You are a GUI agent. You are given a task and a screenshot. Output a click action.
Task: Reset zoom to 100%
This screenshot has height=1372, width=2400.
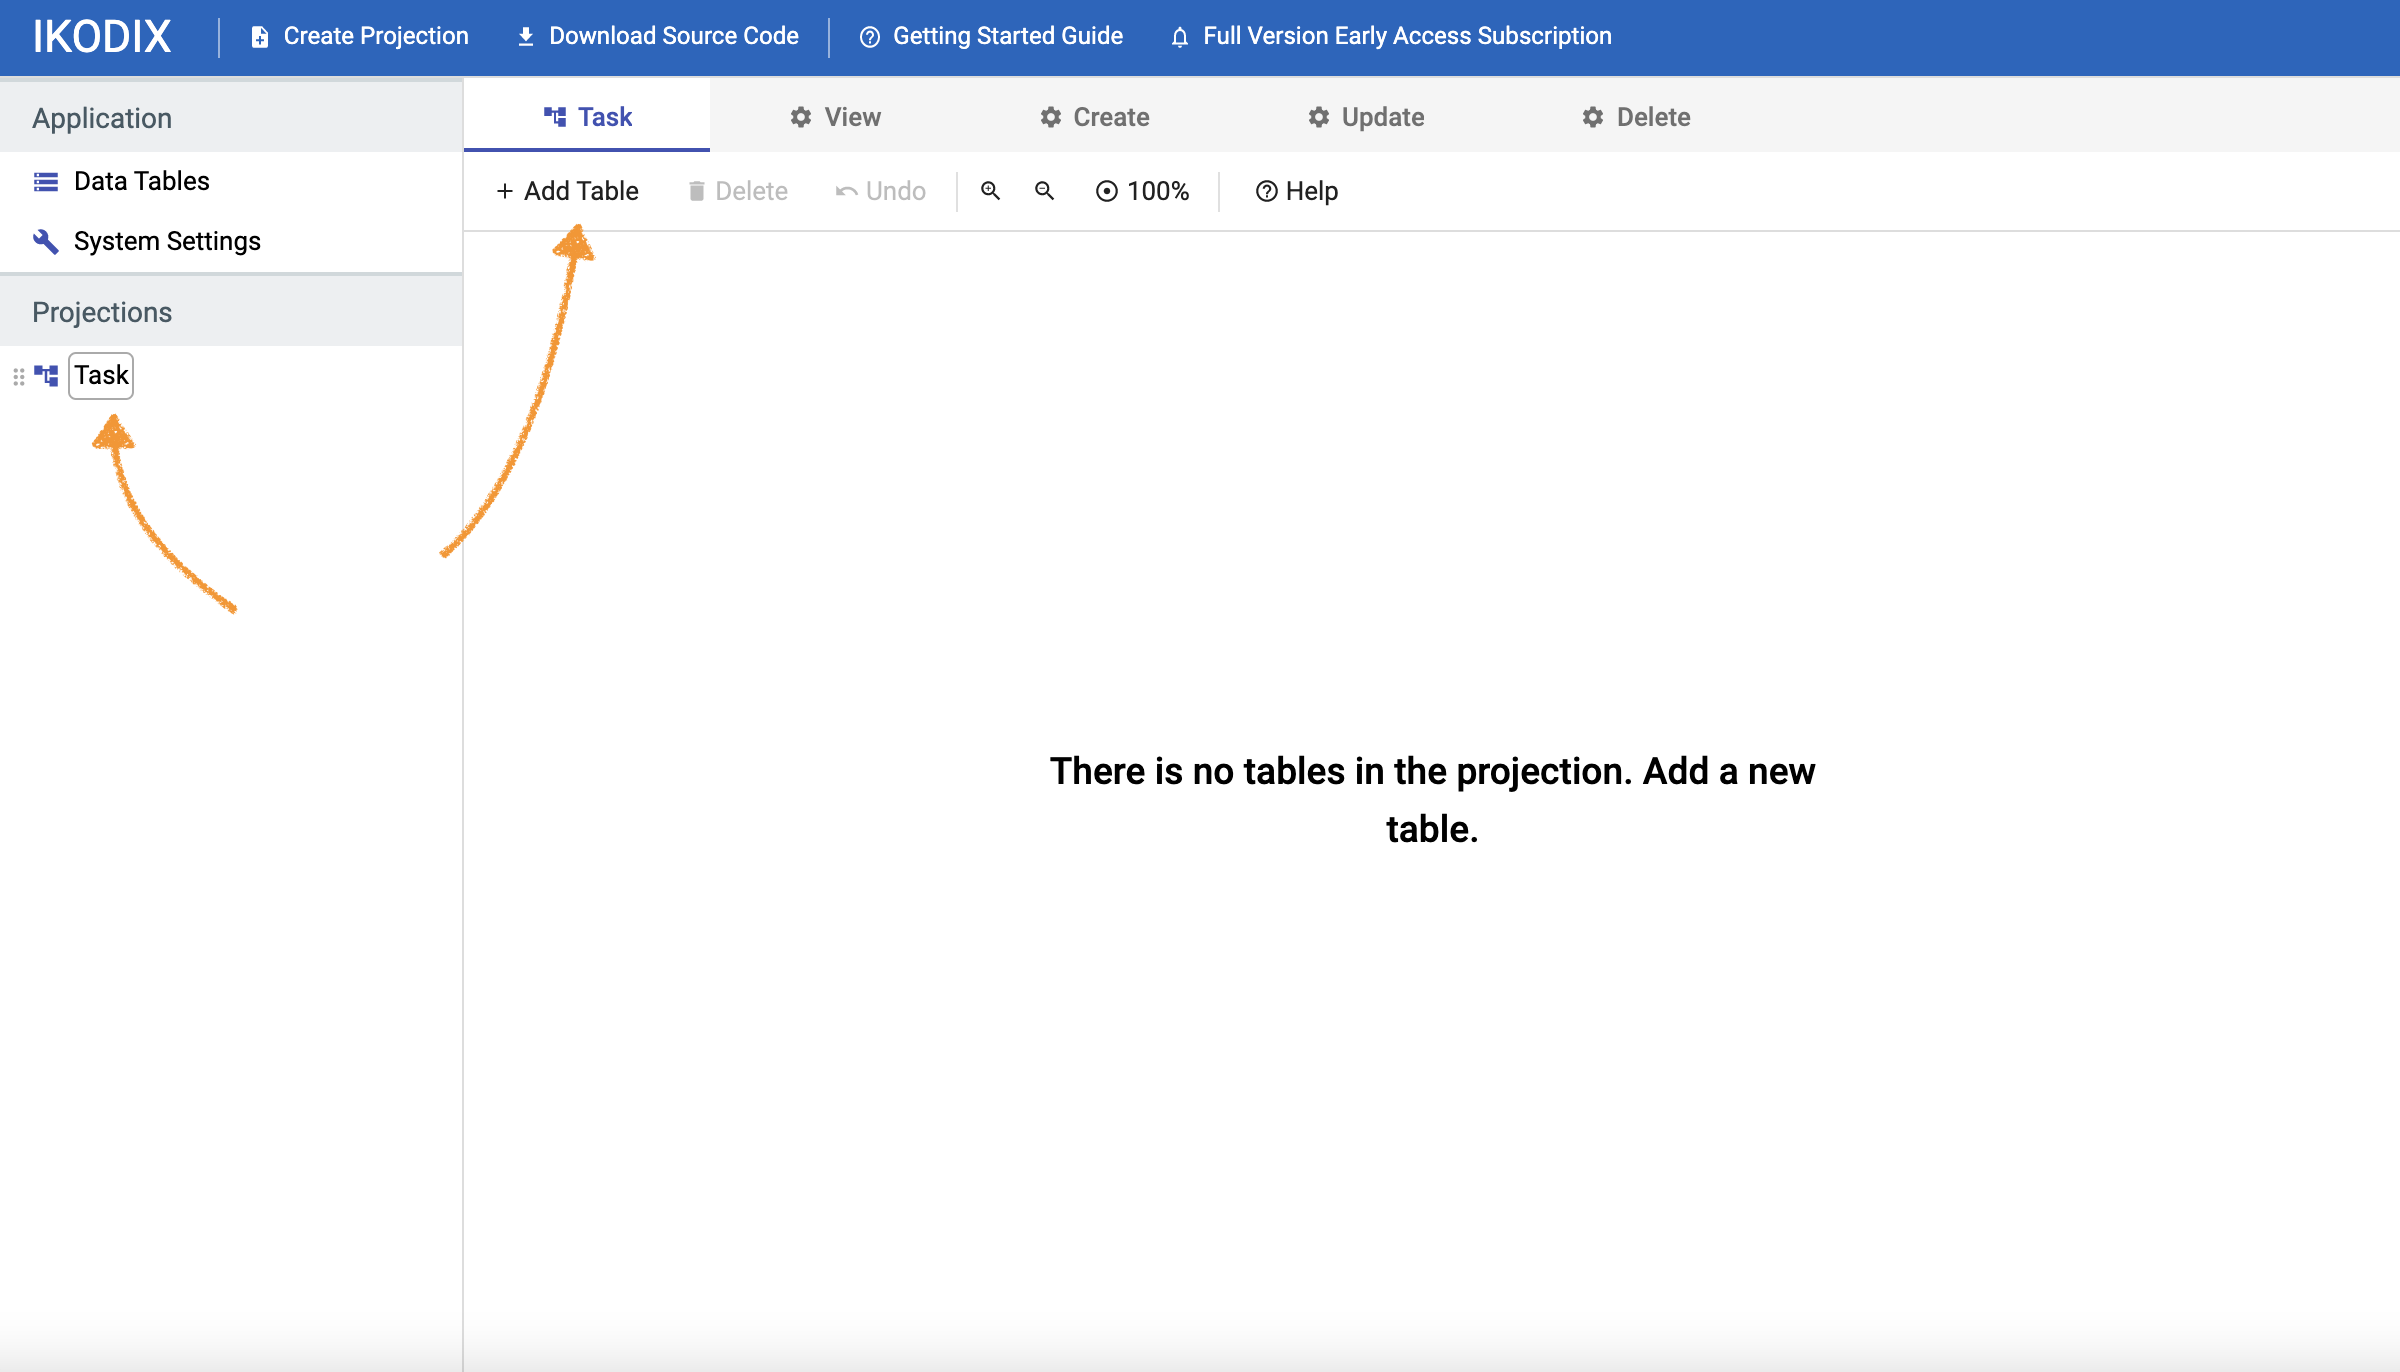tap(1142, 190)
